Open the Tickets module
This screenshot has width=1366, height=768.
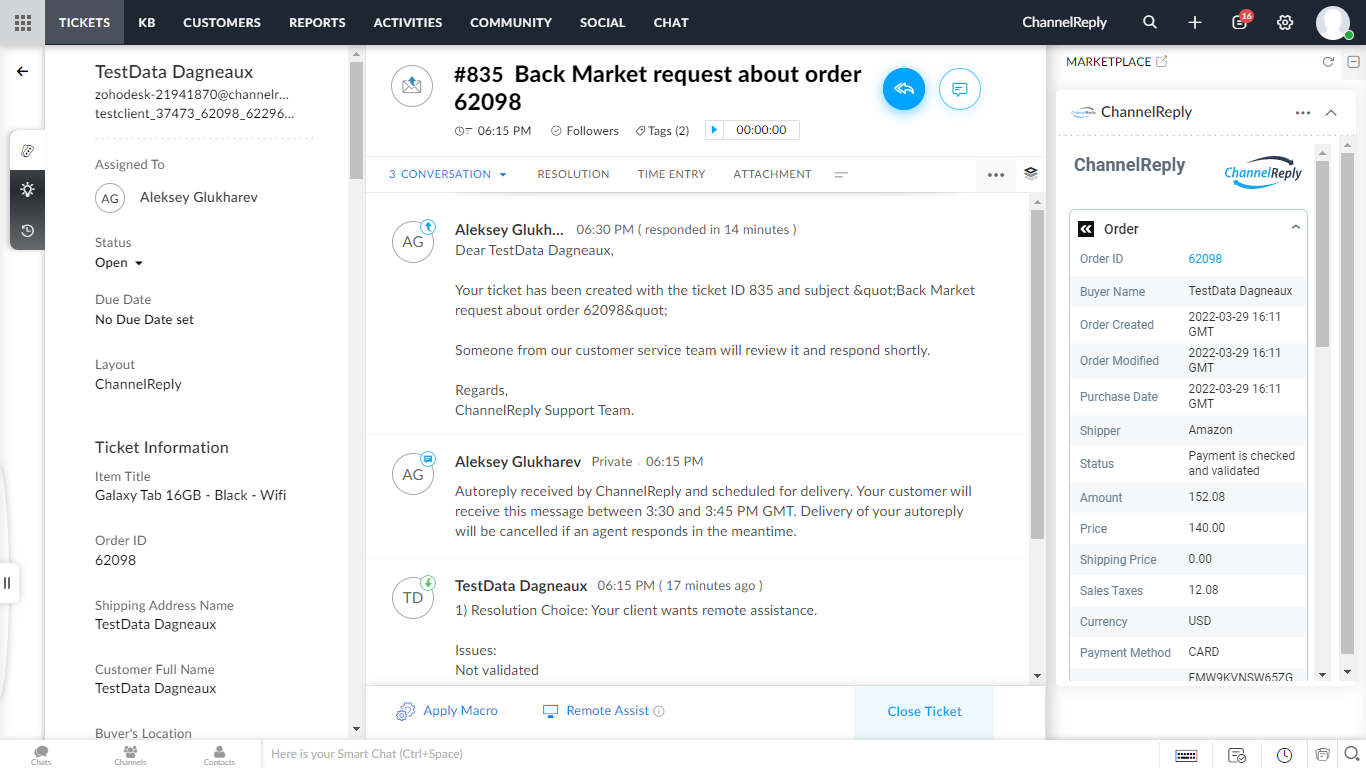click(84, 22)
